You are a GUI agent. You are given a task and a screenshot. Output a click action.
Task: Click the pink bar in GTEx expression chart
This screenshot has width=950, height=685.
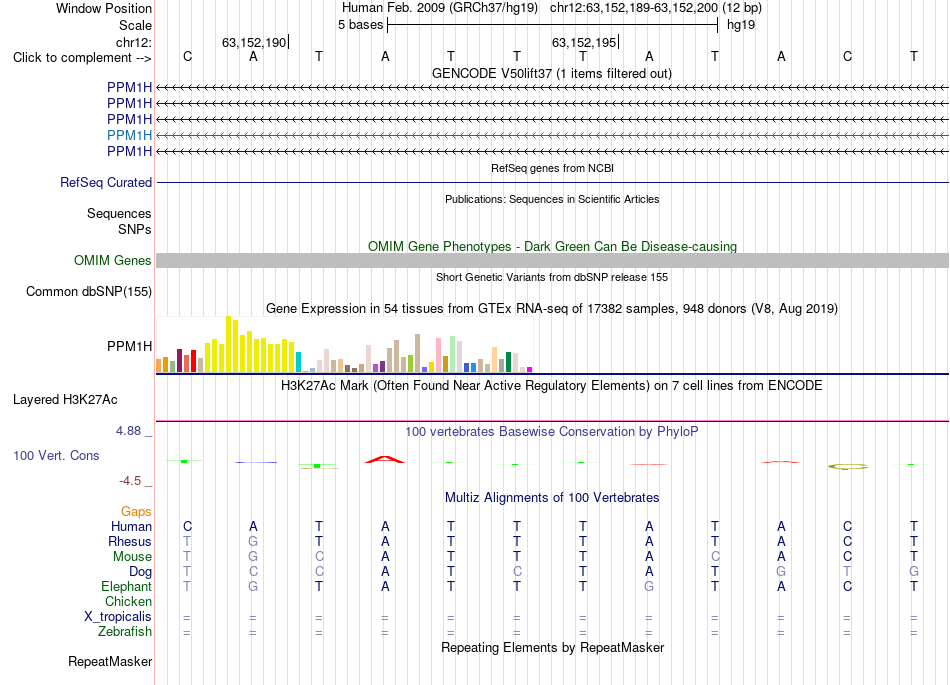point(439,355)
